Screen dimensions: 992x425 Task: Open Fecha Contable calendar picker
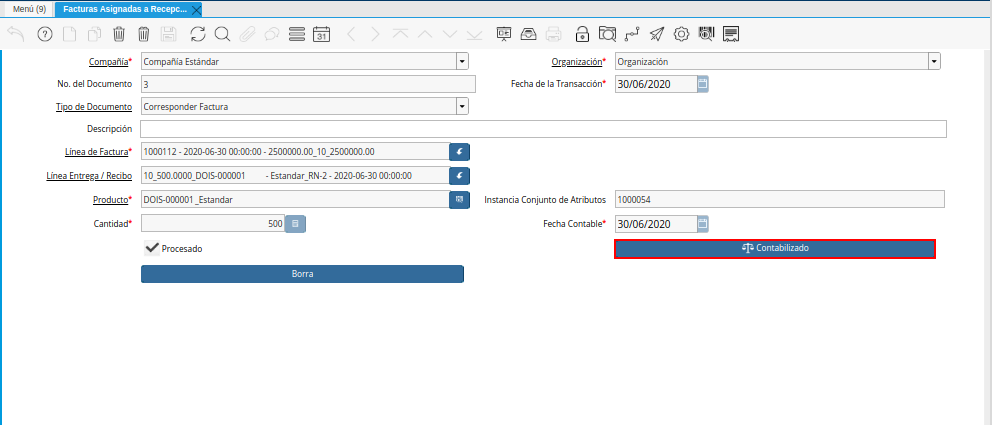tap(703, 223)
